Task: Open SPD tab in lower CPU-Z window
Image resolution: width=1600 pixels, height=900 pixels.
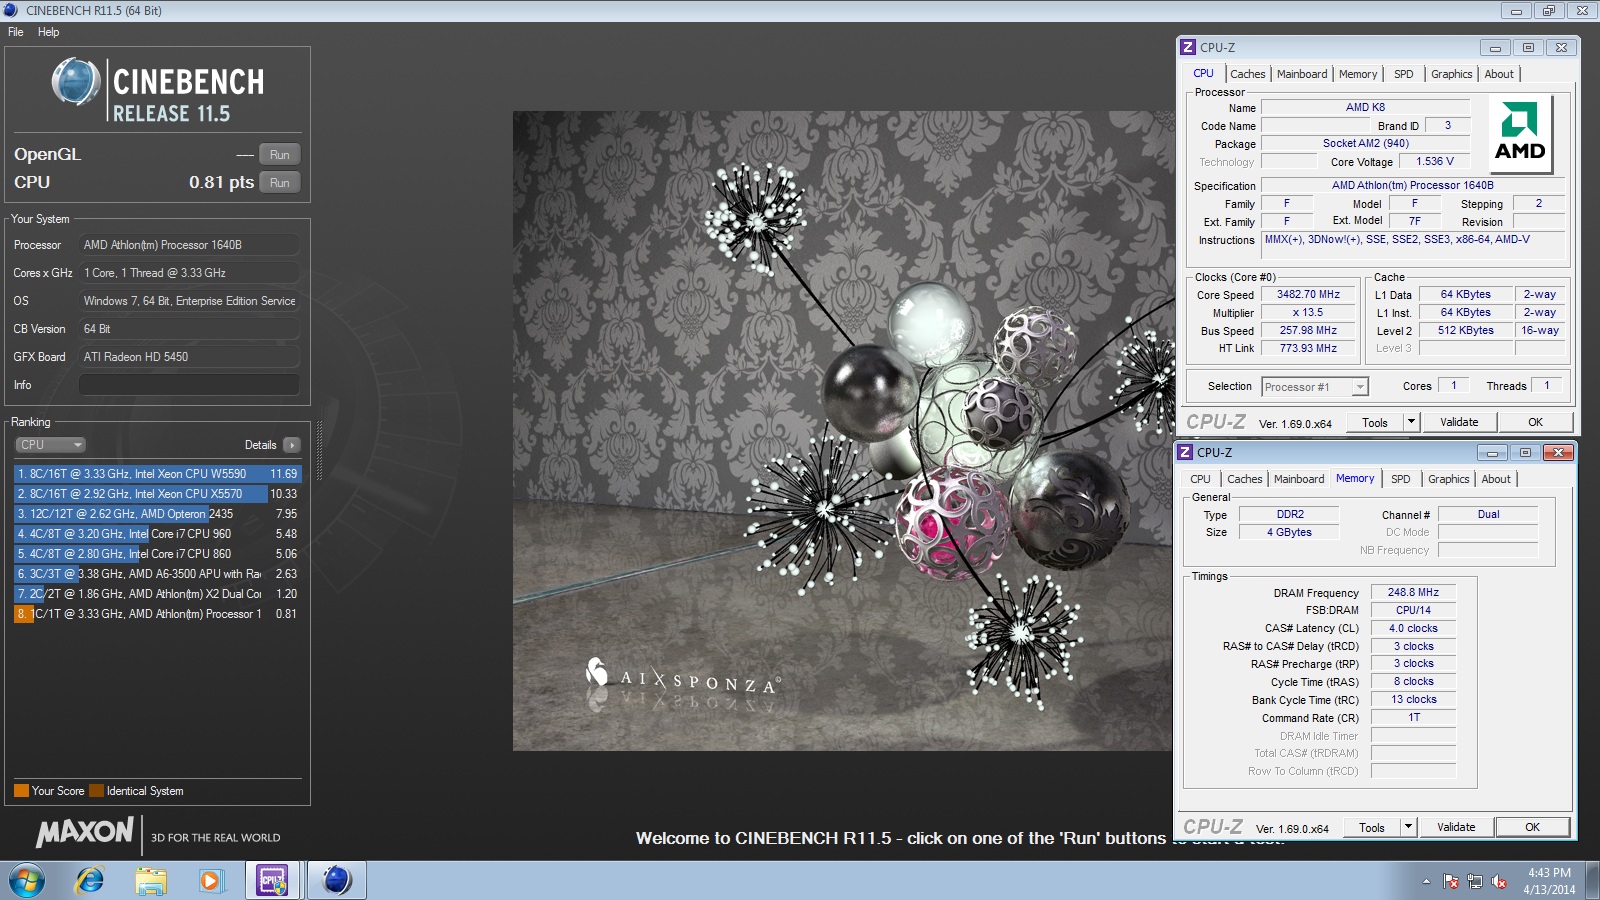Action: coord(1401,479)
